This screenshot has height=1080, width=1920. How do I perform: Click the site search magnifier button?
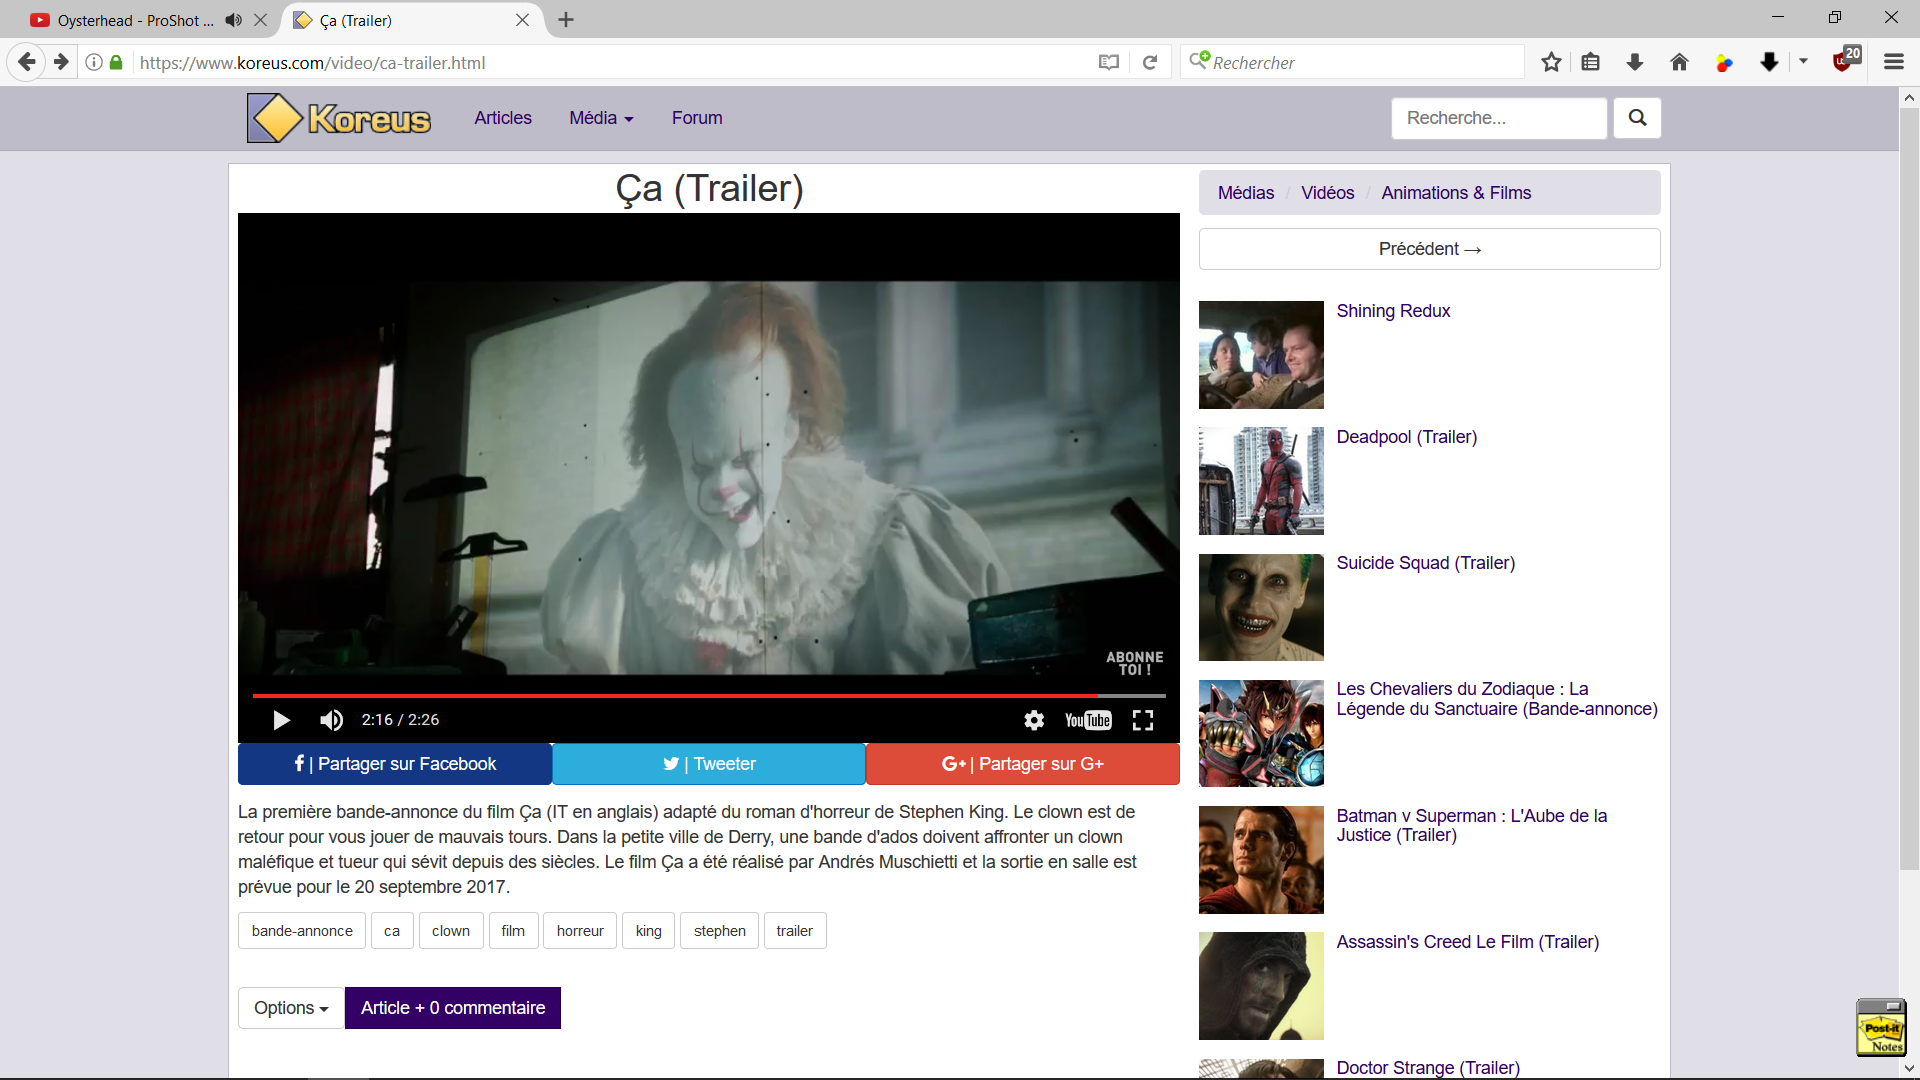pyautogui.click(x=1637, y=118)
